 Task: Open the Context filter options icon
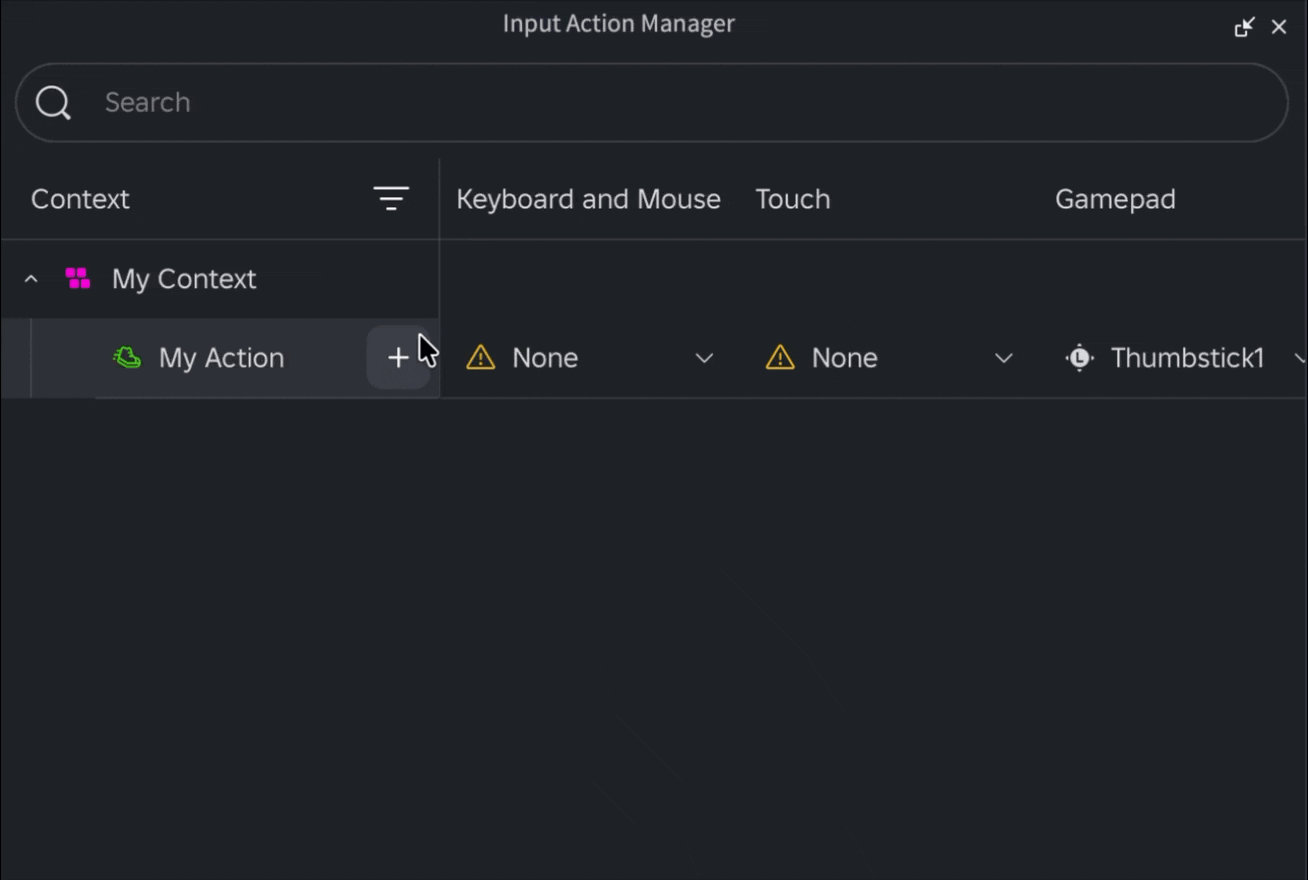pos(391,199)
